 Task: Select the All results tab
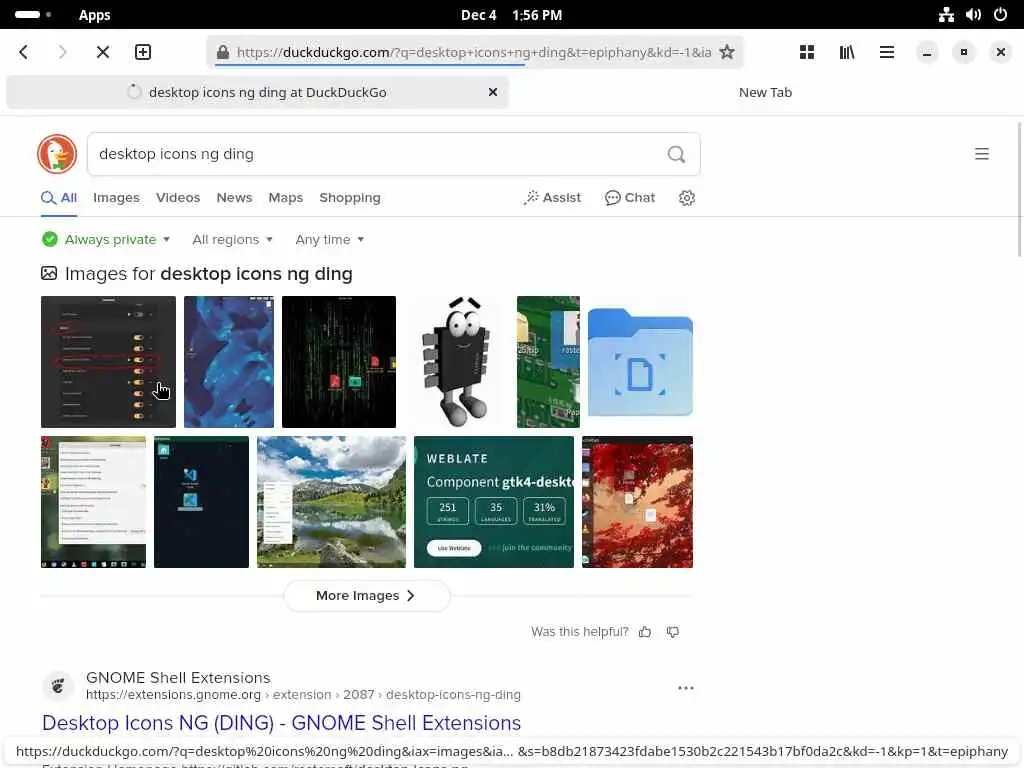point(59,198)
